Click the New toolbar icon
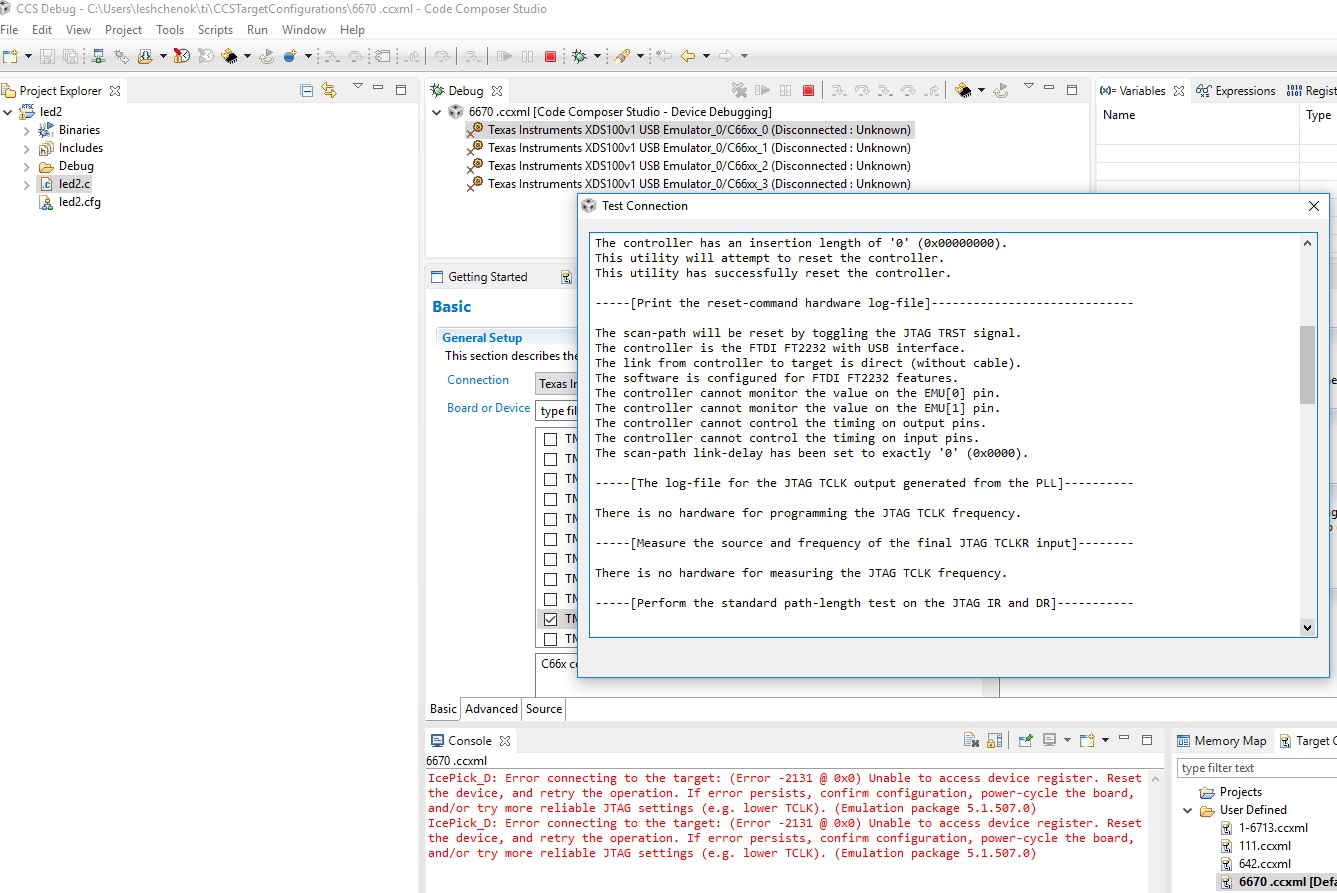This screenshot has width=1337, height=893. click(x=11, y=57)
